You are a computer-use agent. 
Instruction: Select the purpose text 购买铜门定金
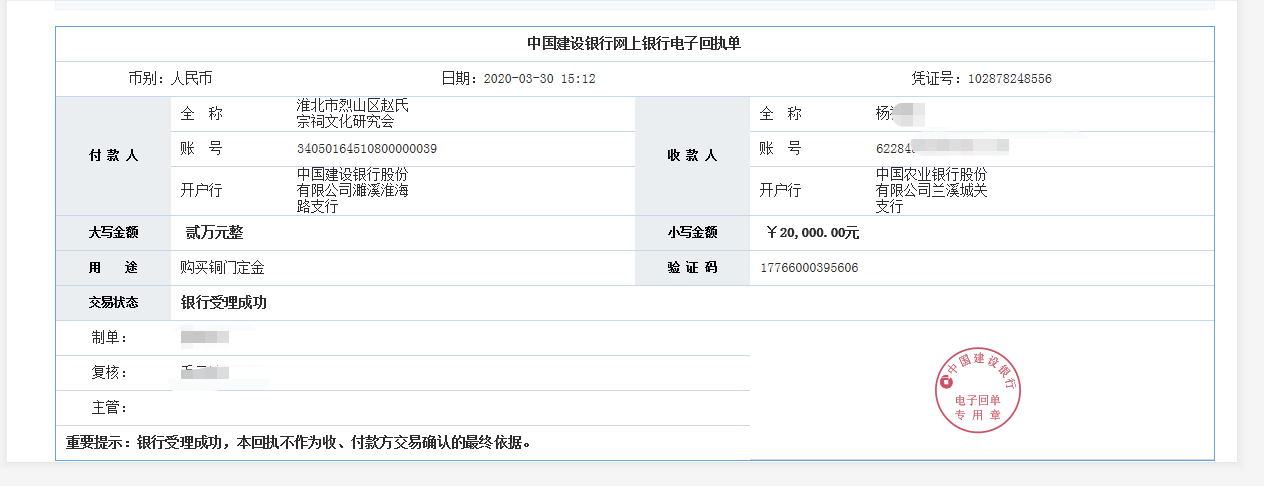(222, 268)
